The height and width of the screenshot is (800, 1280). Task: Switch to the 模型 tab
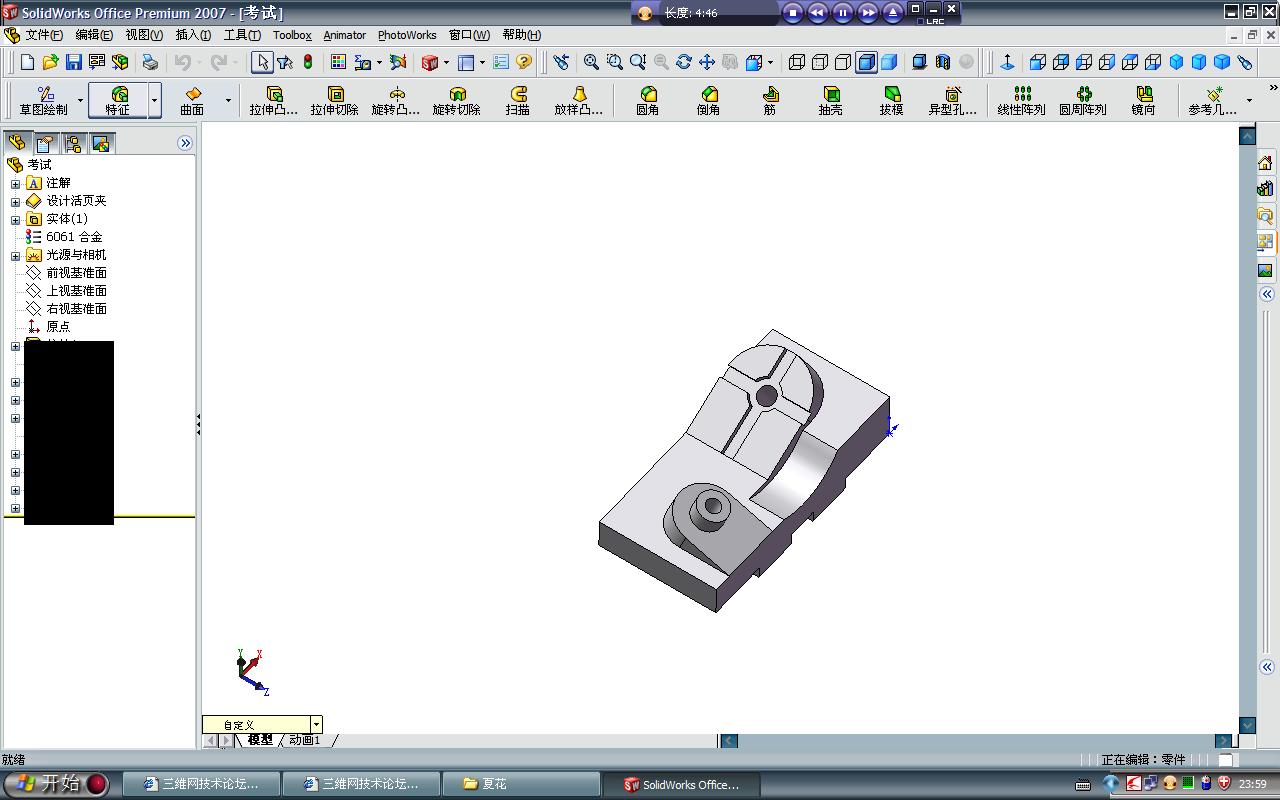point(260,740)
